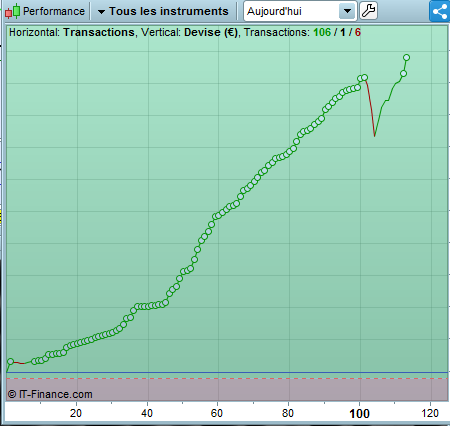450x426 pixels.
Task: Click the bottom of the red drawdown dip
Action: pos(375,135)
